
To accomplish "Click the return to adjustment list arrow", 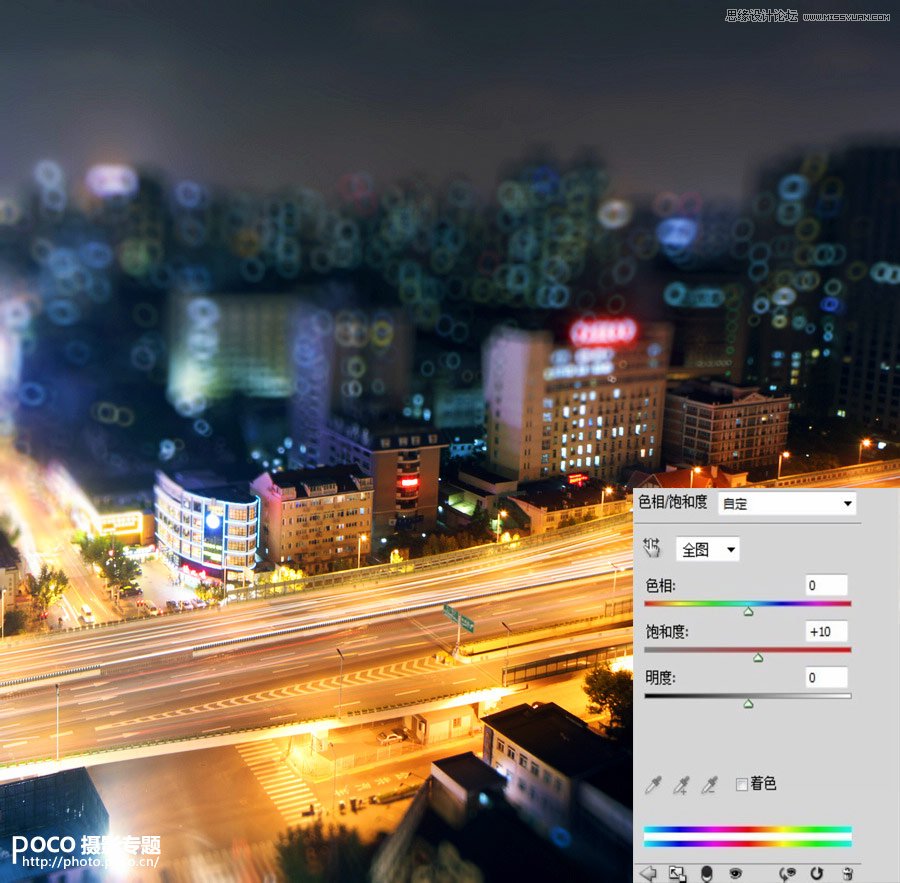I will tap(646, 871).
